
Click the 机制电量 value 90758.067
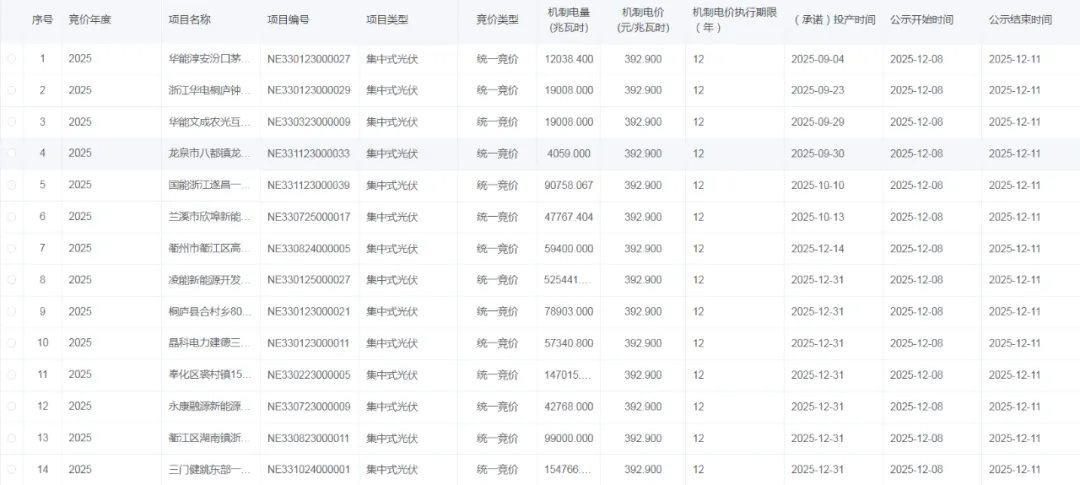click(569, 186)
